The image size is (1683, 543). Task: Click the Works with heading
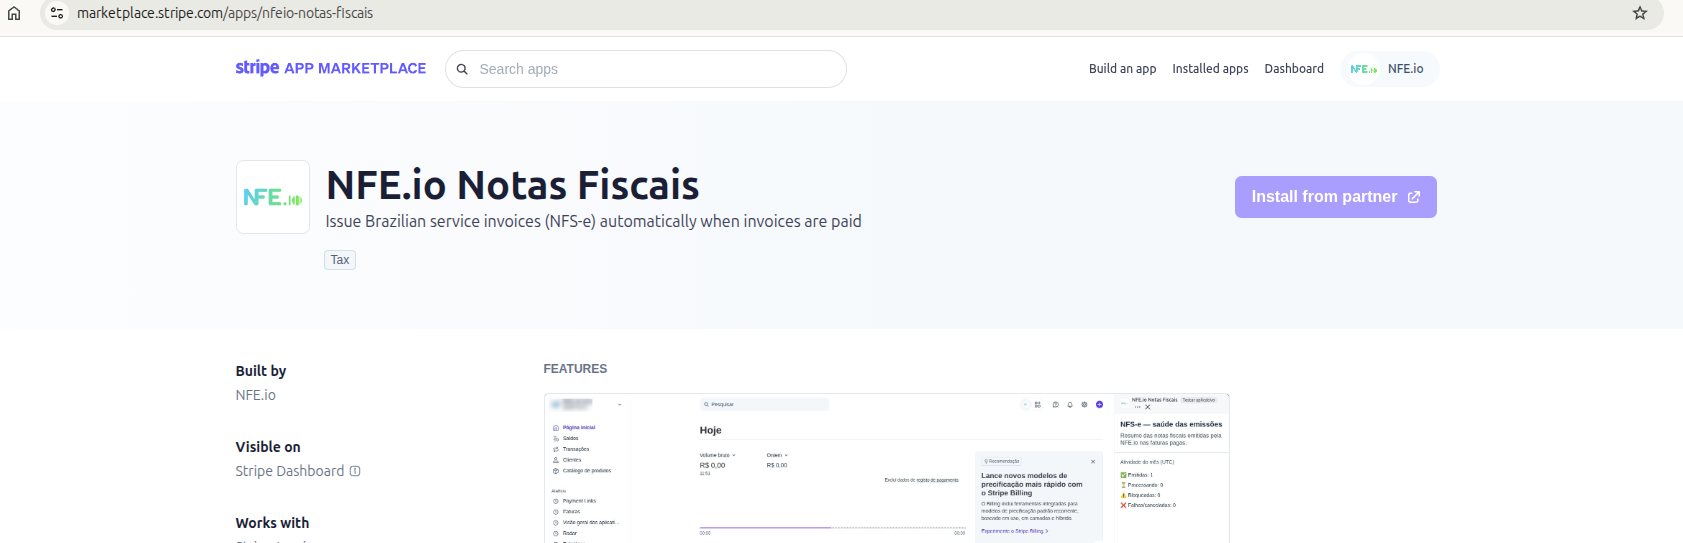pyautogui.click(x=272, y=523)
